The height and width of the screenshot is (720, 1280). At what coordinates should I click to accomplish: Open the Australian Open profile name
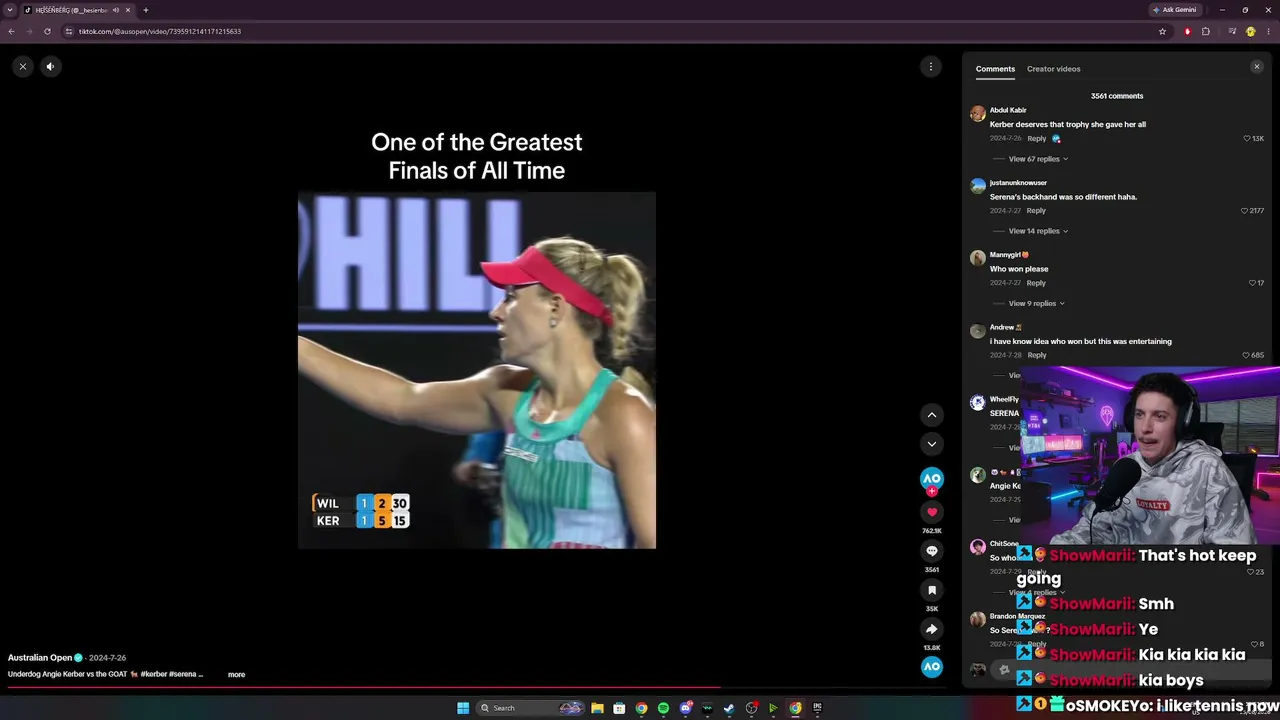(40, 658)
